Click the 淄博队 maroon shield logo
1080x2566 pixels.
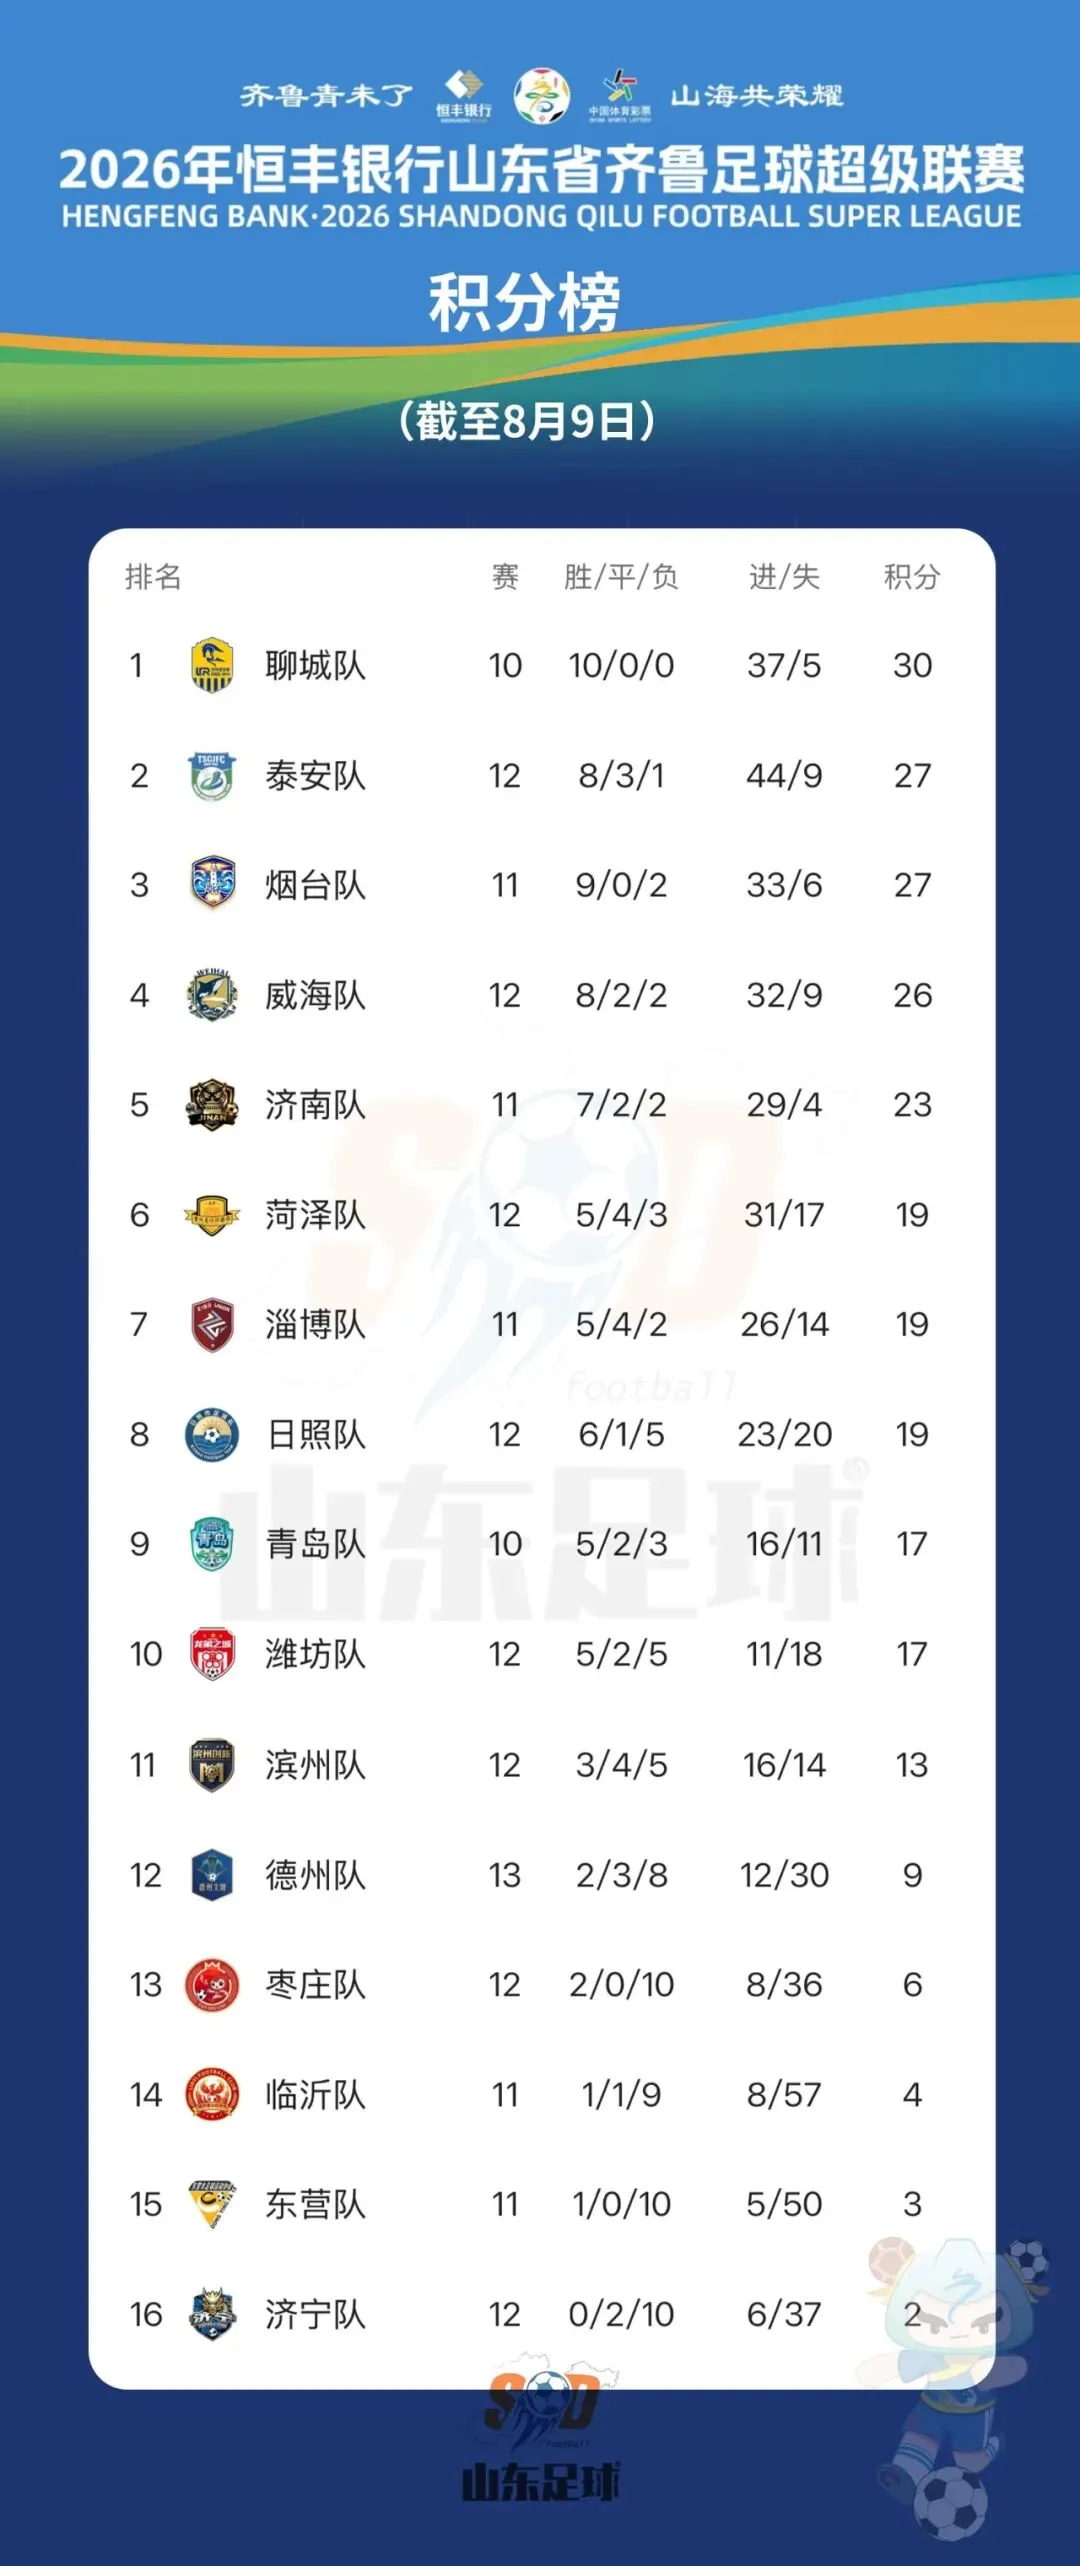click(x=212, y=1324)
